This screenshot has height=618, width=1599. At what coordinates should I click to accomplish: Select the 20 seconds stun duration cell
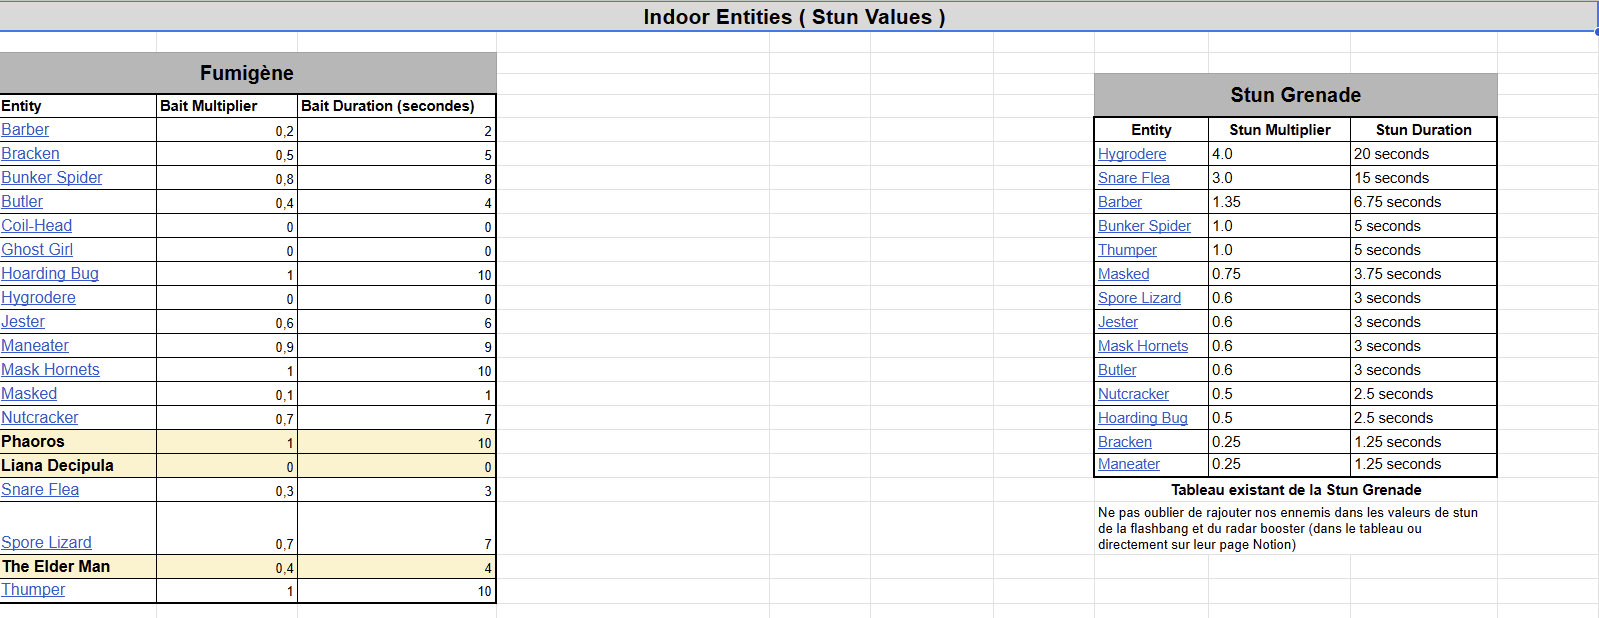1423,154
